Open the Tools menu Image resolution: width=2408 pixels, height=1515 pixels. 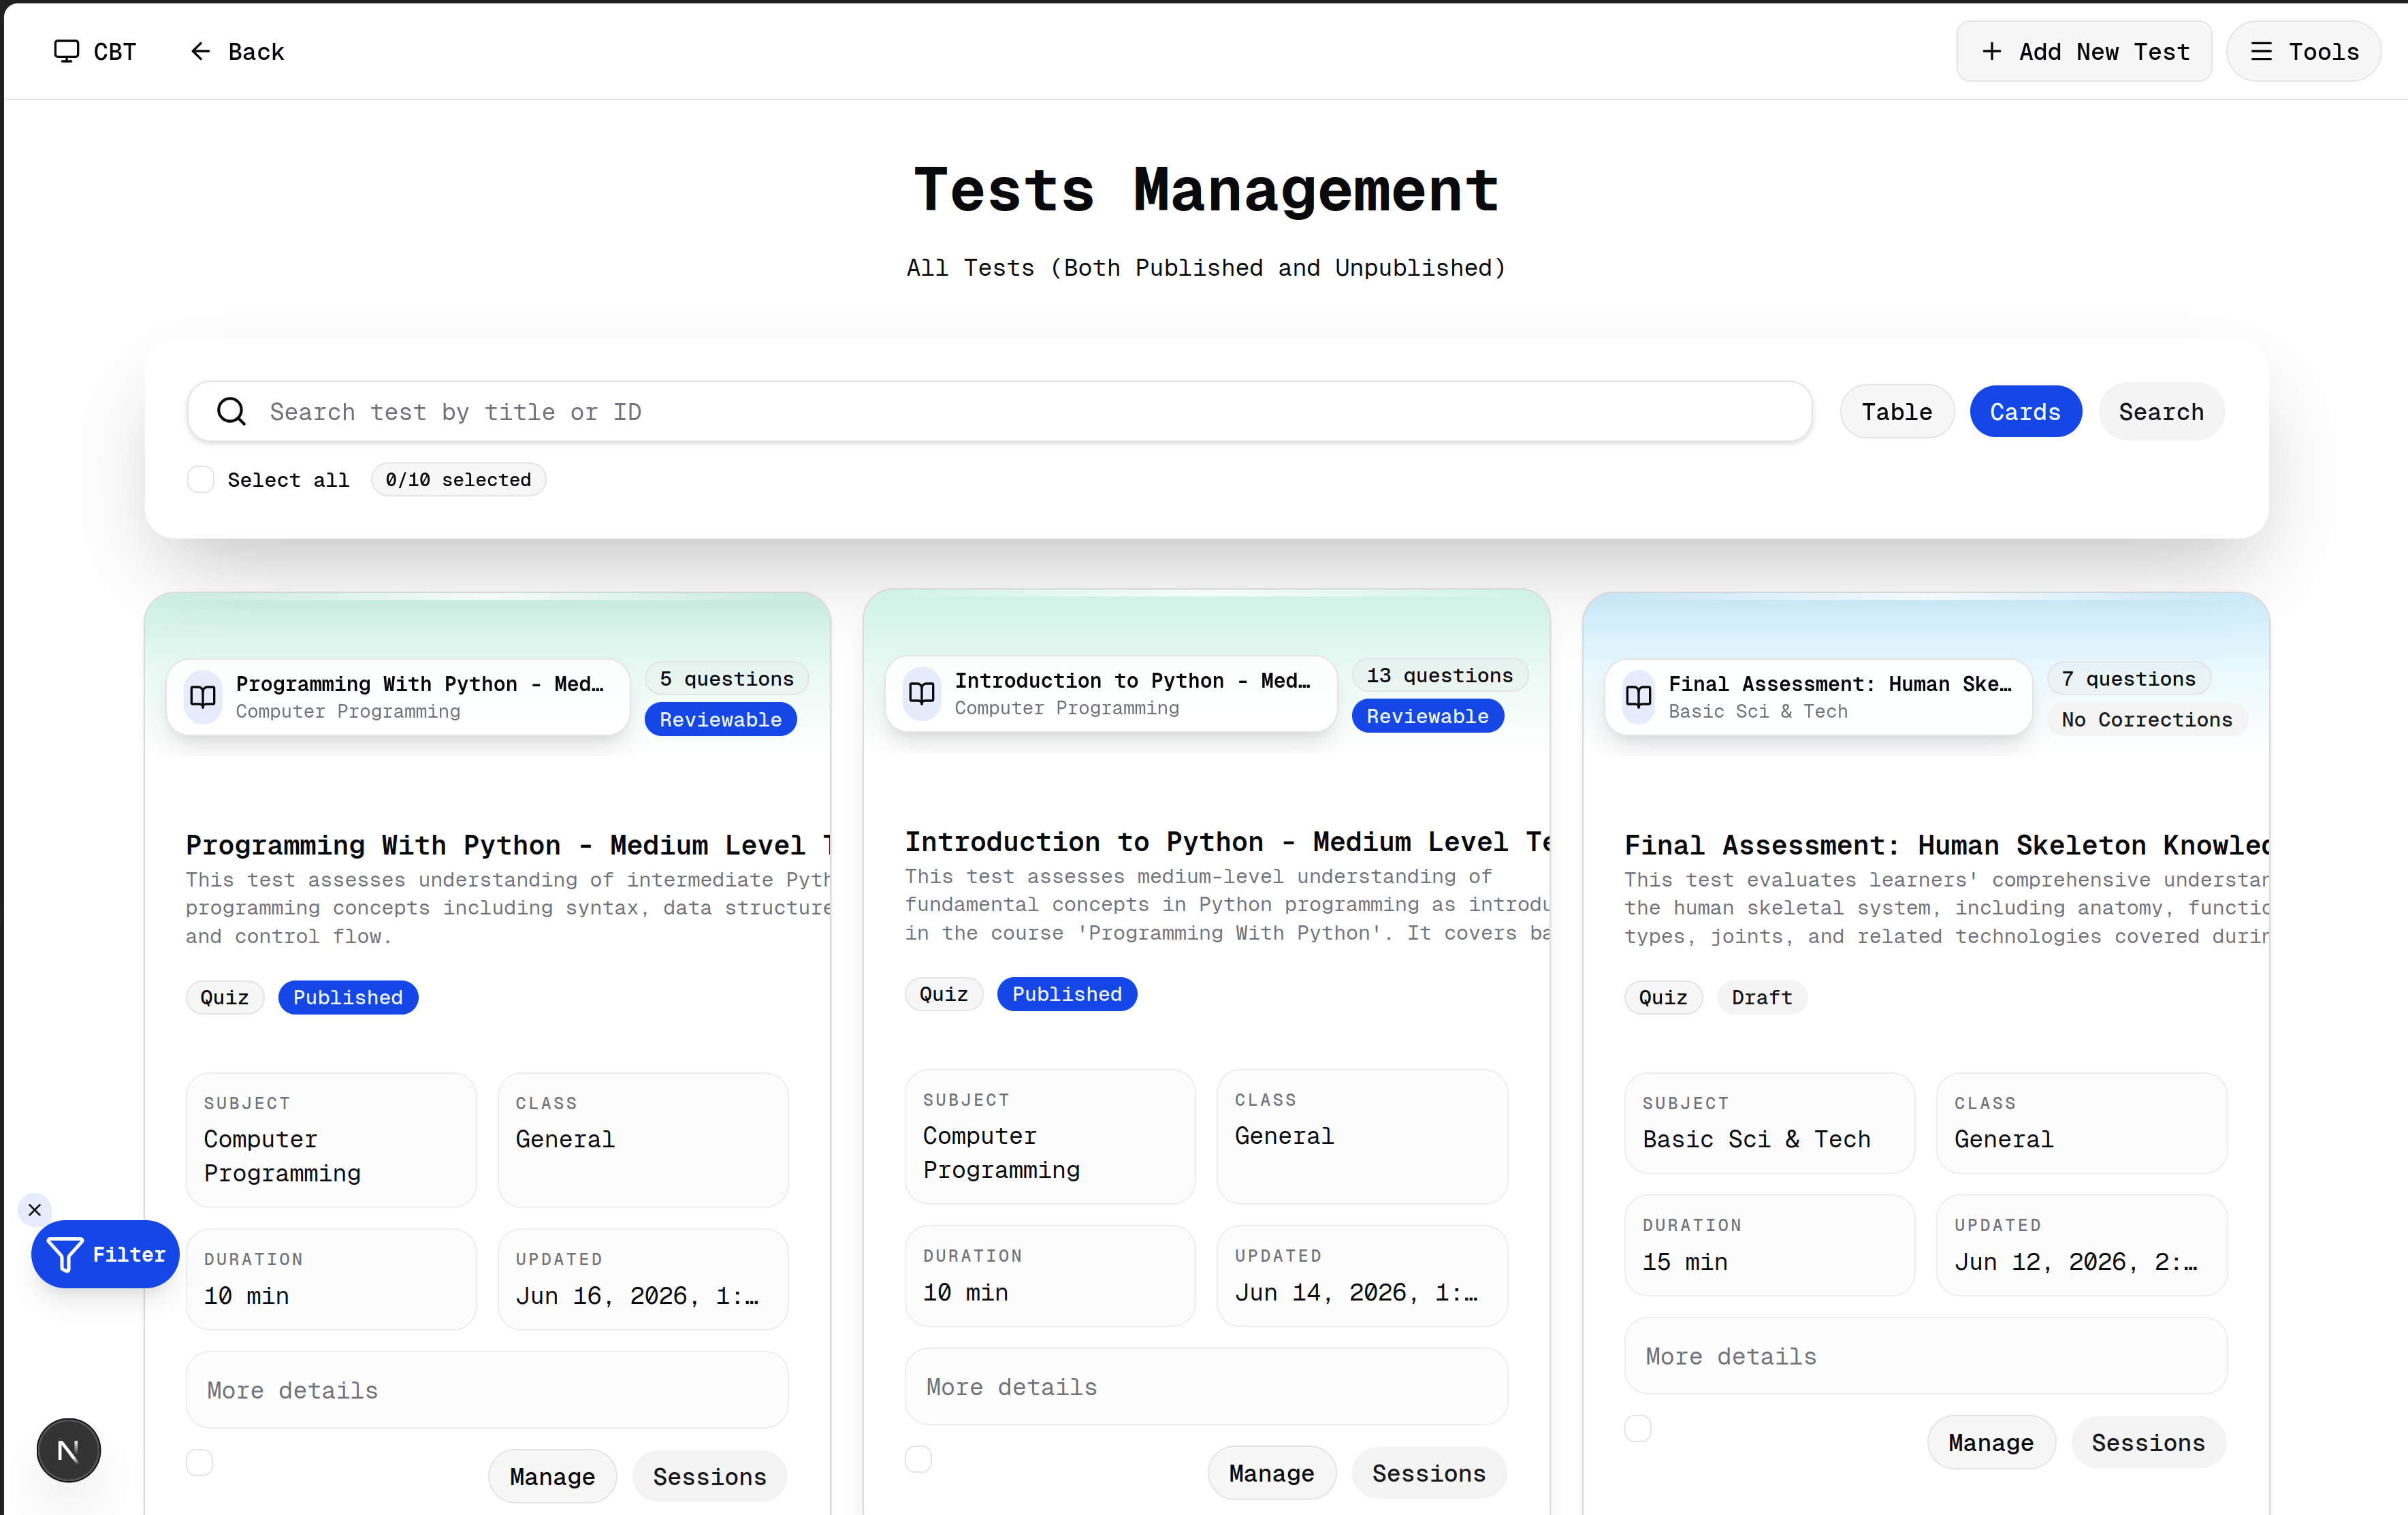coord(2303,51)
